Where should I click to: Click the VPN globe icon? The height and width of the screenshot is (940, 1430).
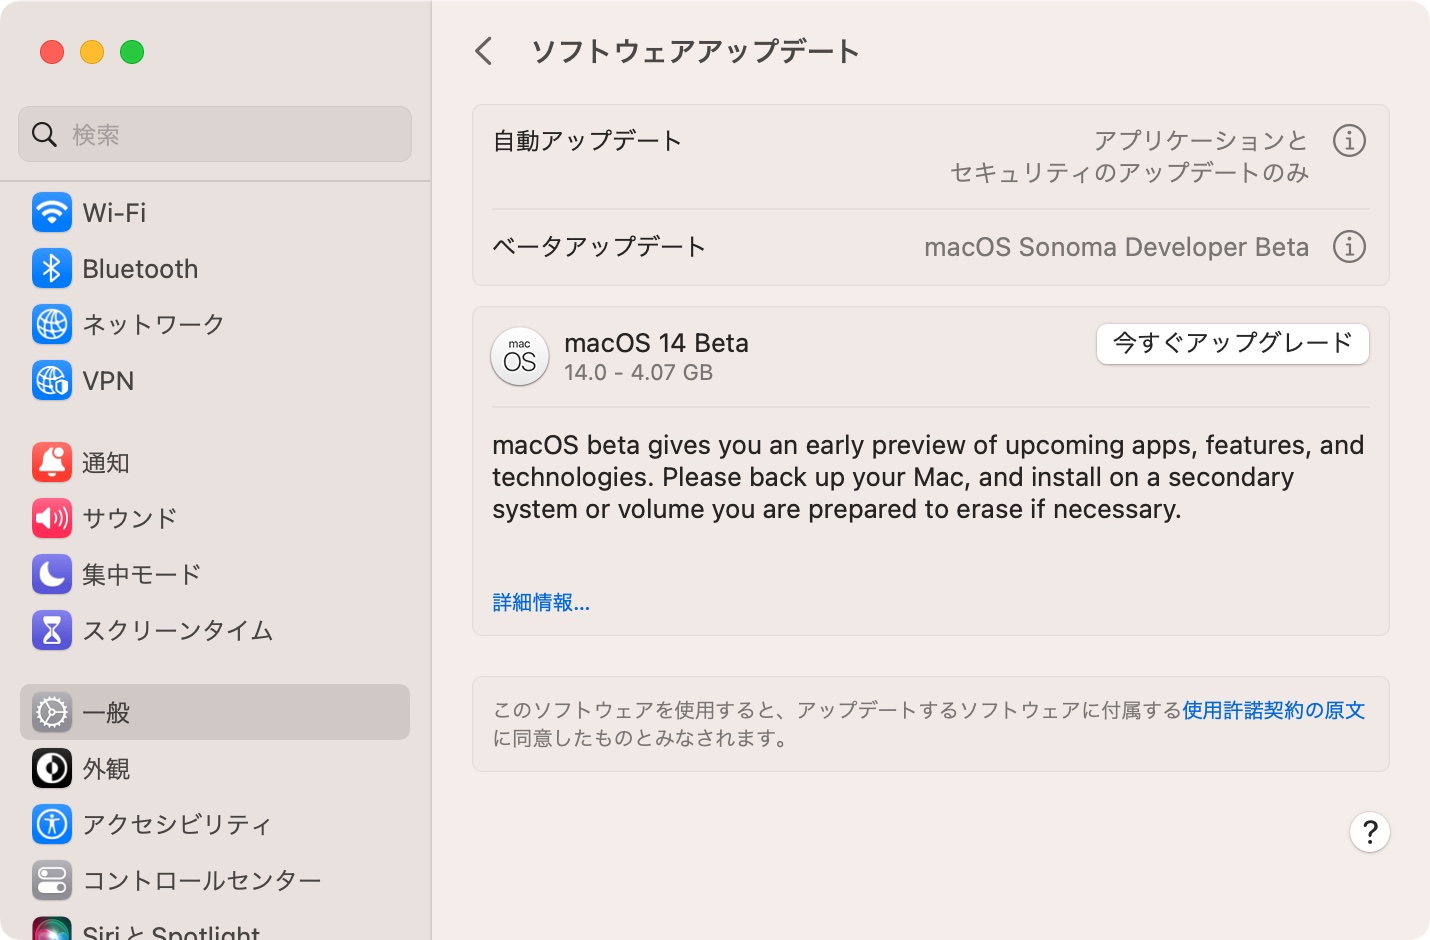pyautogui.click(x=52, y=380)
